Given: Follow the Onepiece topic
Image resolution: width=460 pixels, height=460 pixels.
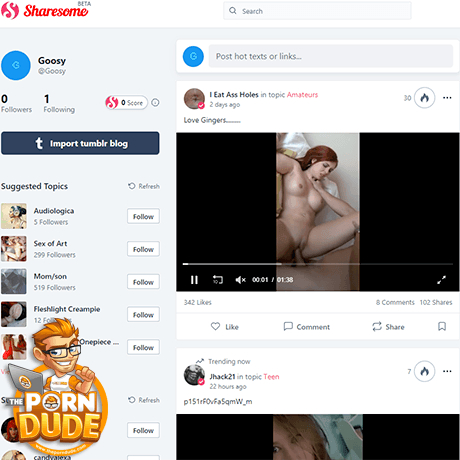Looking at the screenshot, I should pos(143,347).
